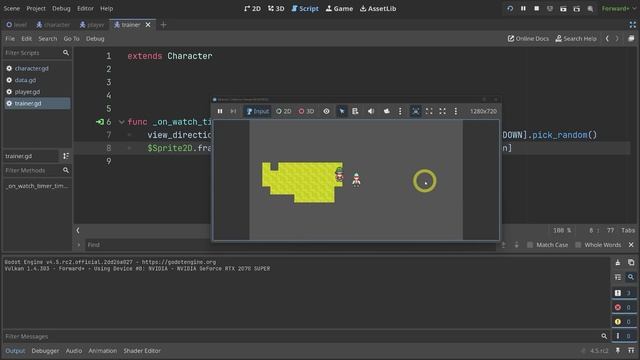Clear the output log
640x360 pixels.
618,263
